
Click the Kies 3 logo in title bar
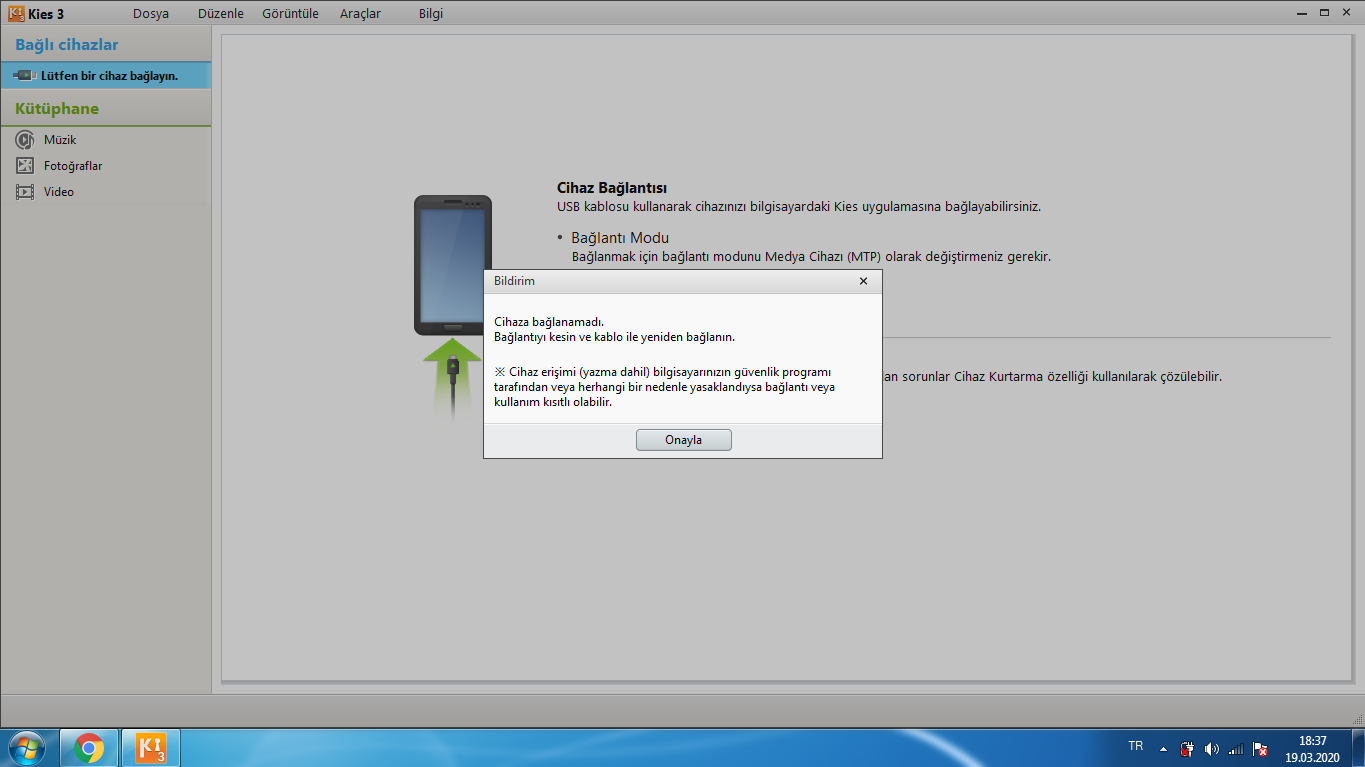(16, 13)
